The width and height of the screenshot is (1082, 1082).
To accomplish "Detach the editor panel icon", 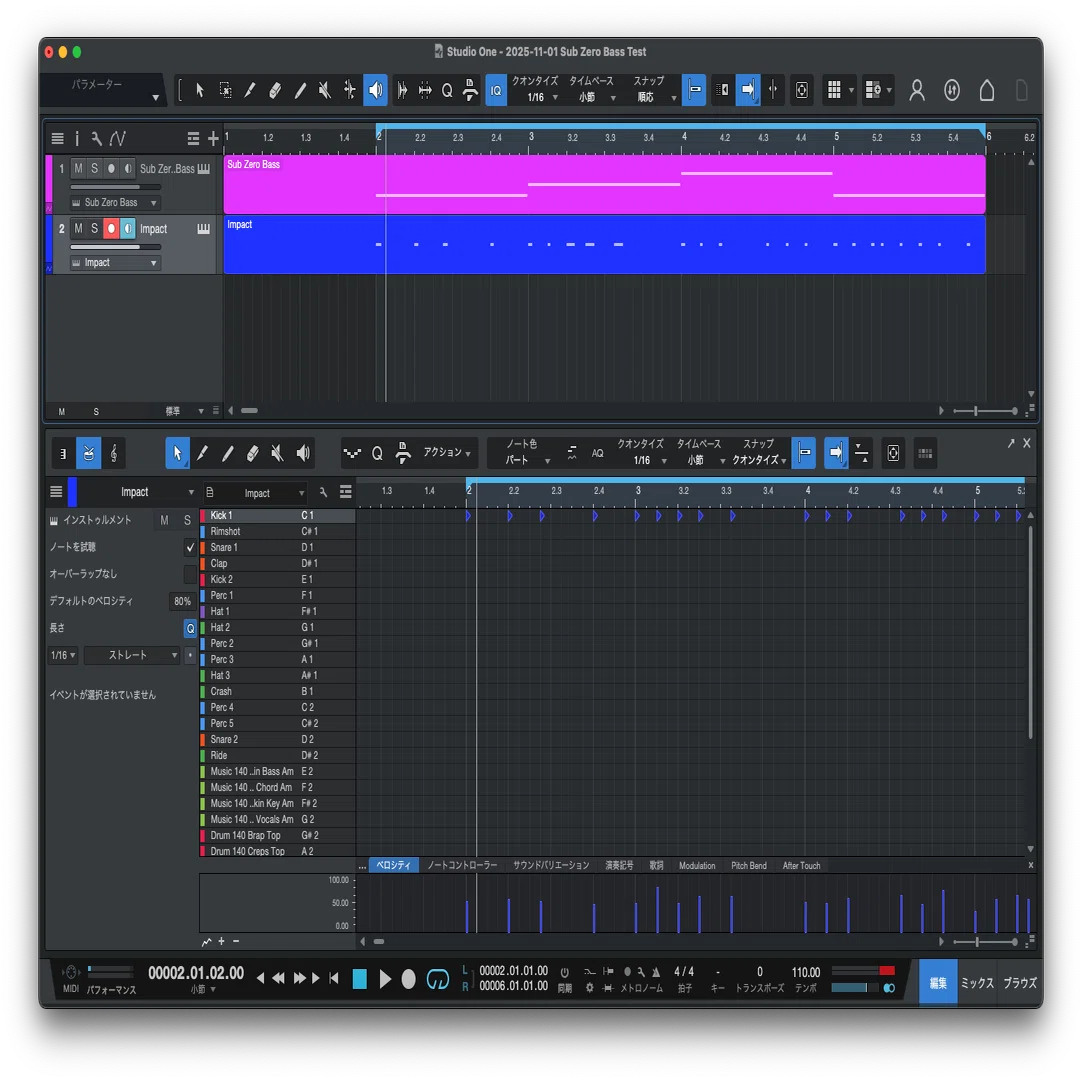I will (x=1011, y=444).
